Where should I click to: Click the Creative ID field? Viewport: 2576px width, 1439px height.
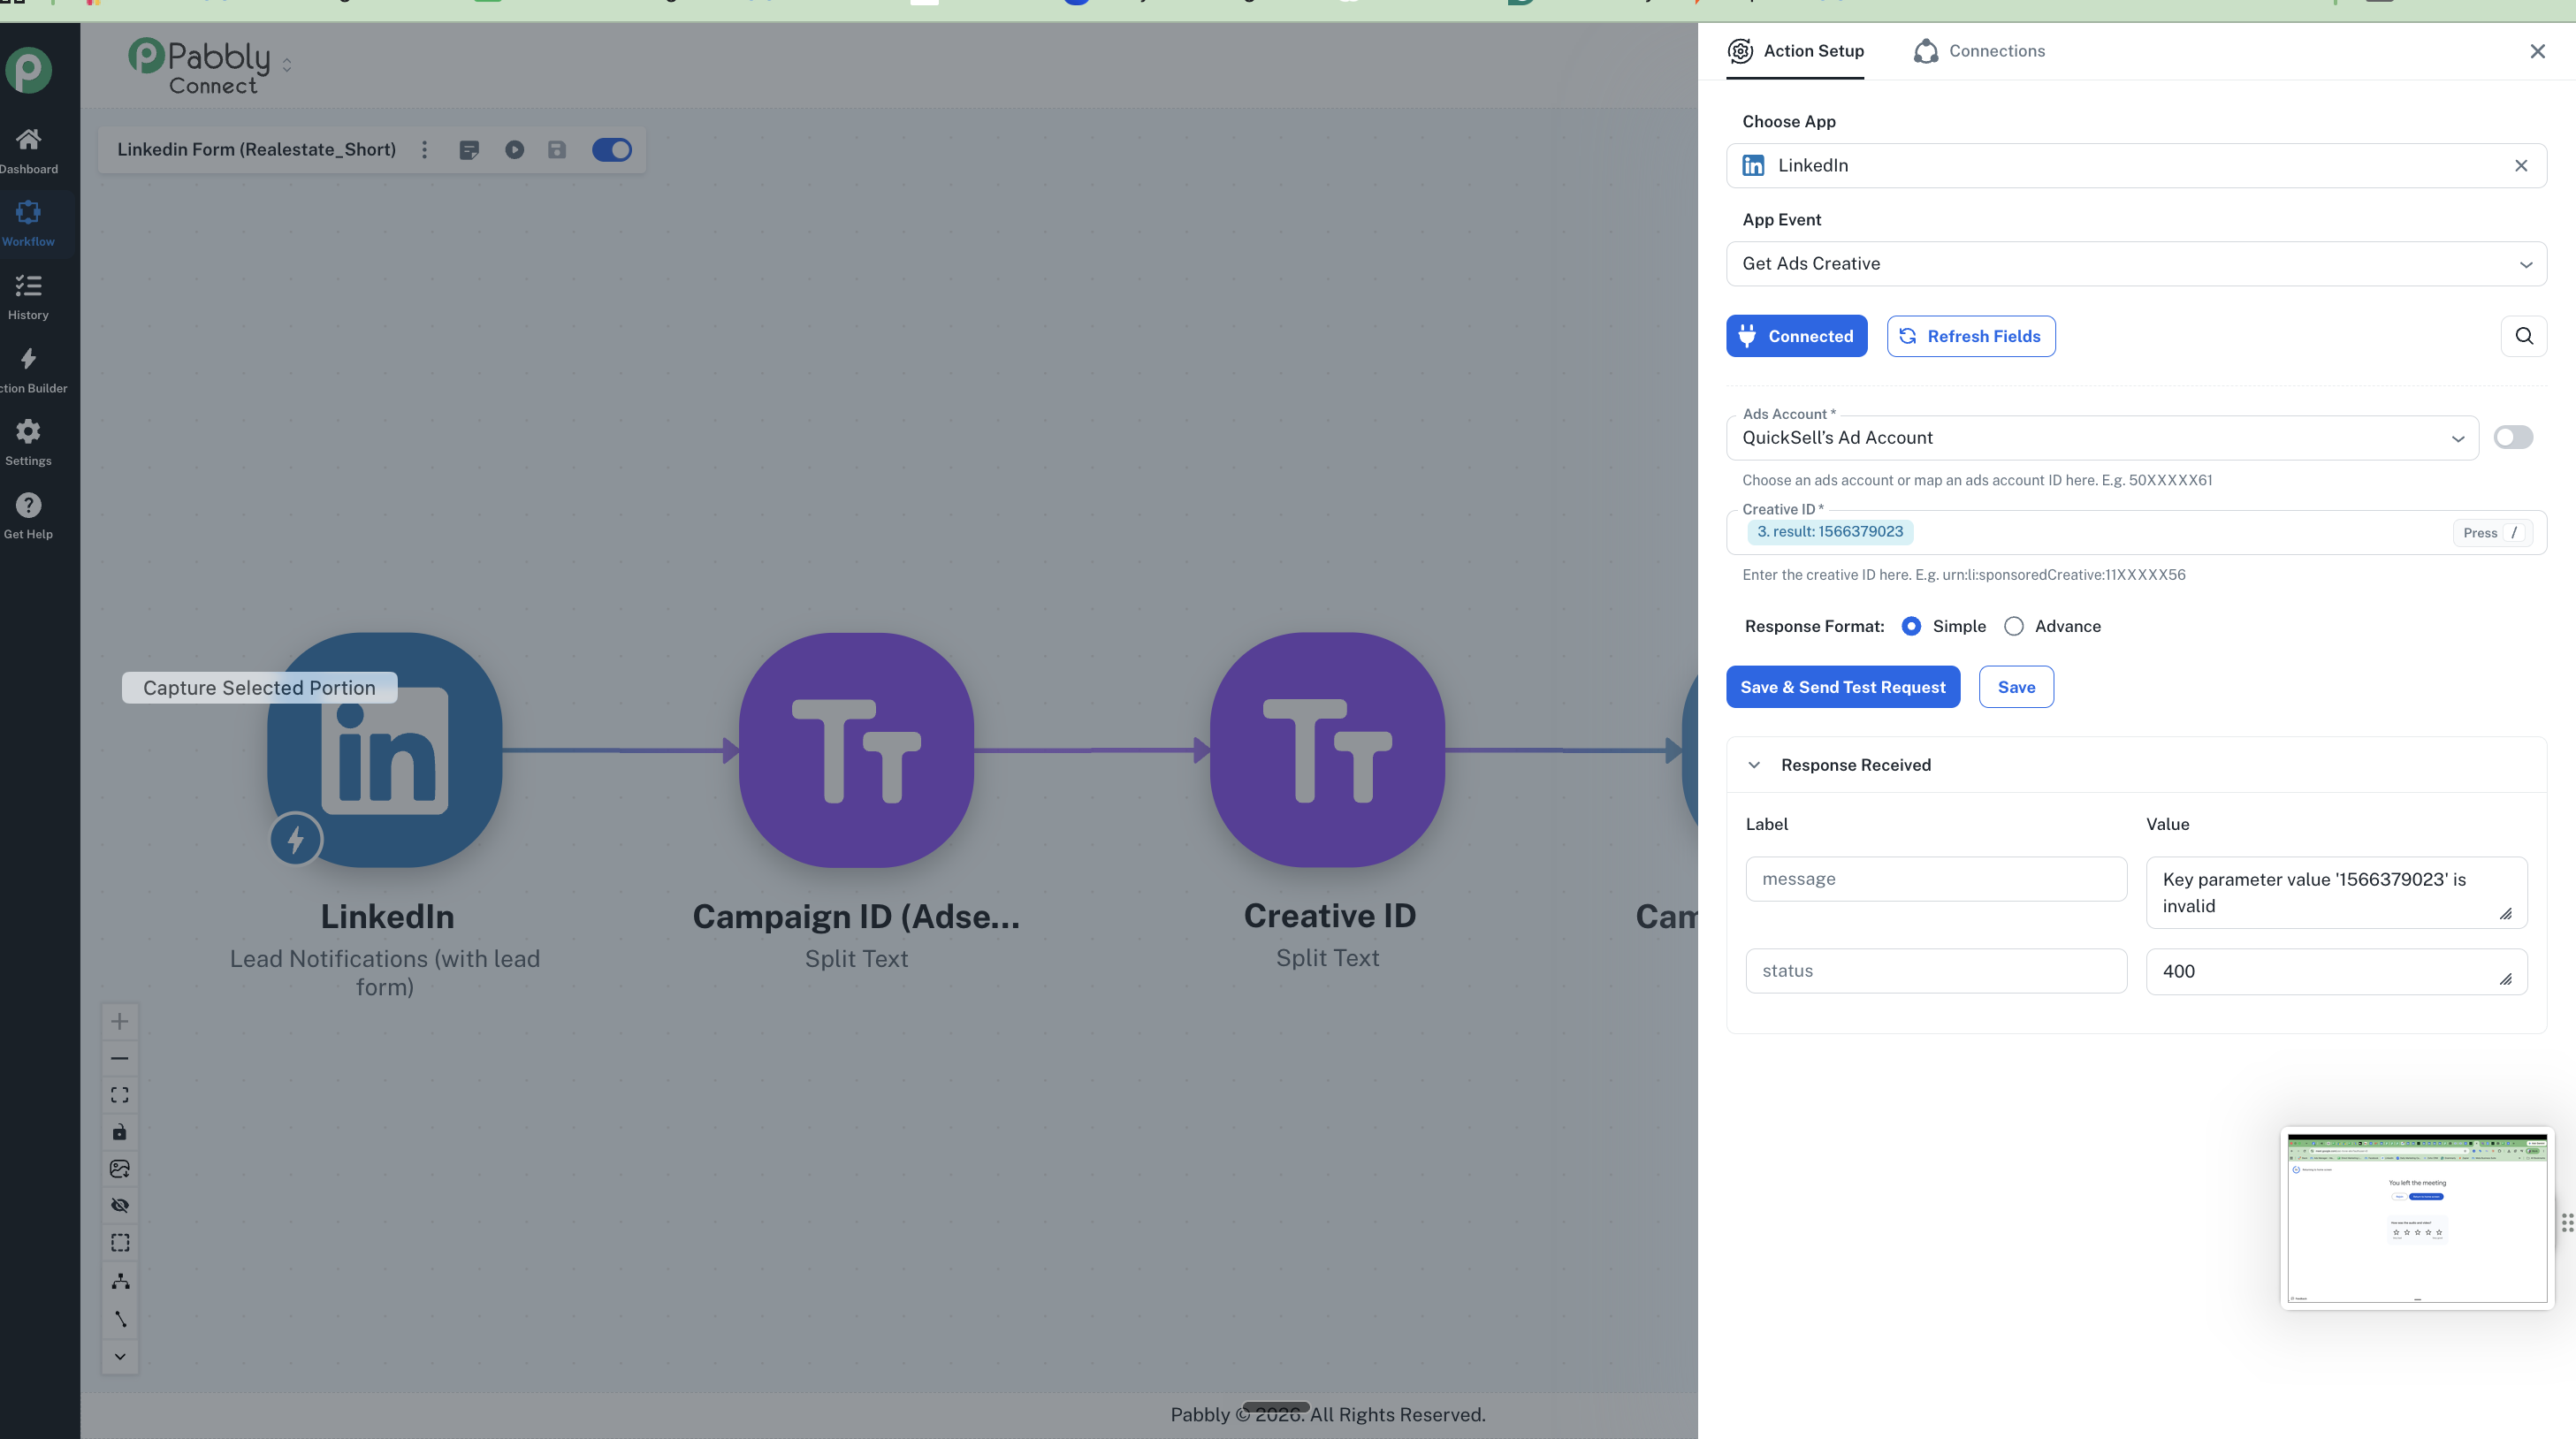pyautogui.click(x=2136, y=532)
